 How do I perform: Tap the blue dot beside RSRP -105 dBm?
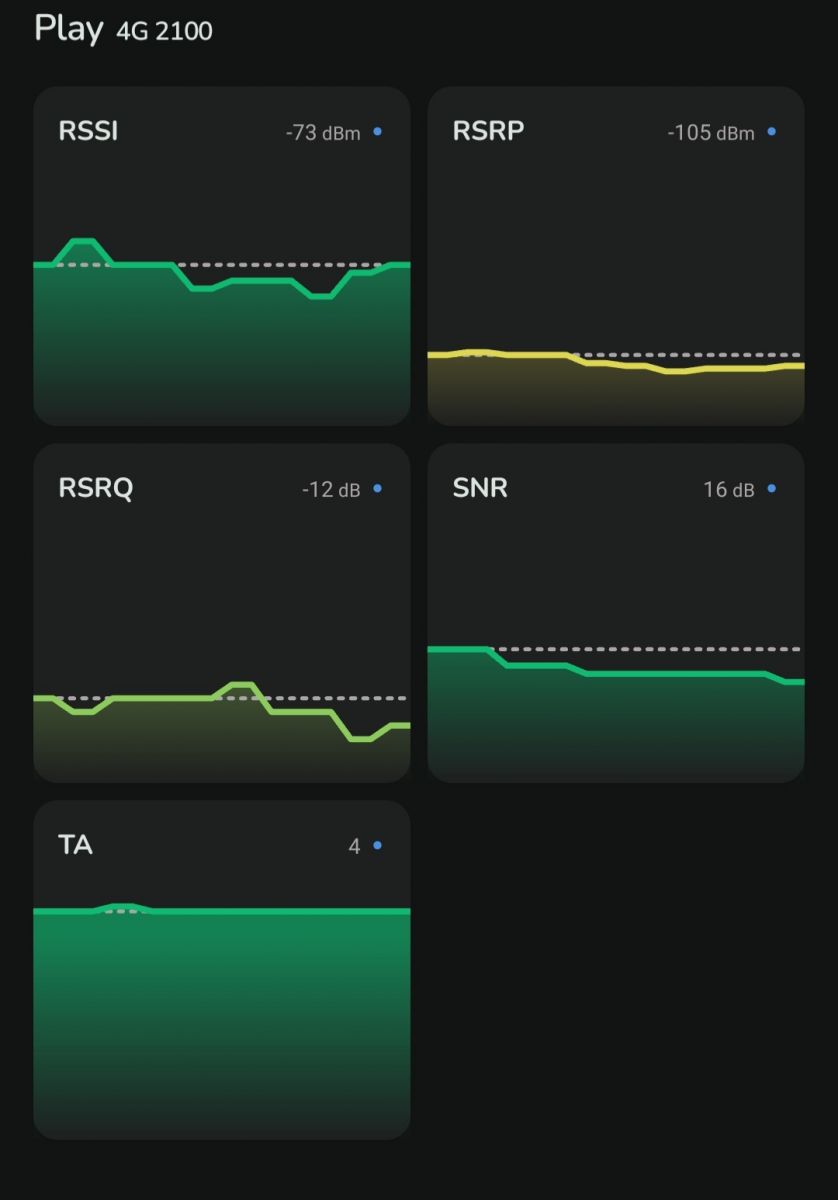pos(772,131)
